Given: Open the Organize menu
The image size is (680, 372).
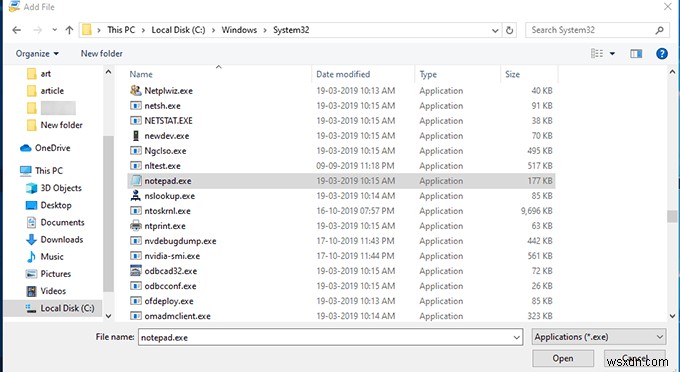Looking at the screenshot, I should [x=37, y=53].
